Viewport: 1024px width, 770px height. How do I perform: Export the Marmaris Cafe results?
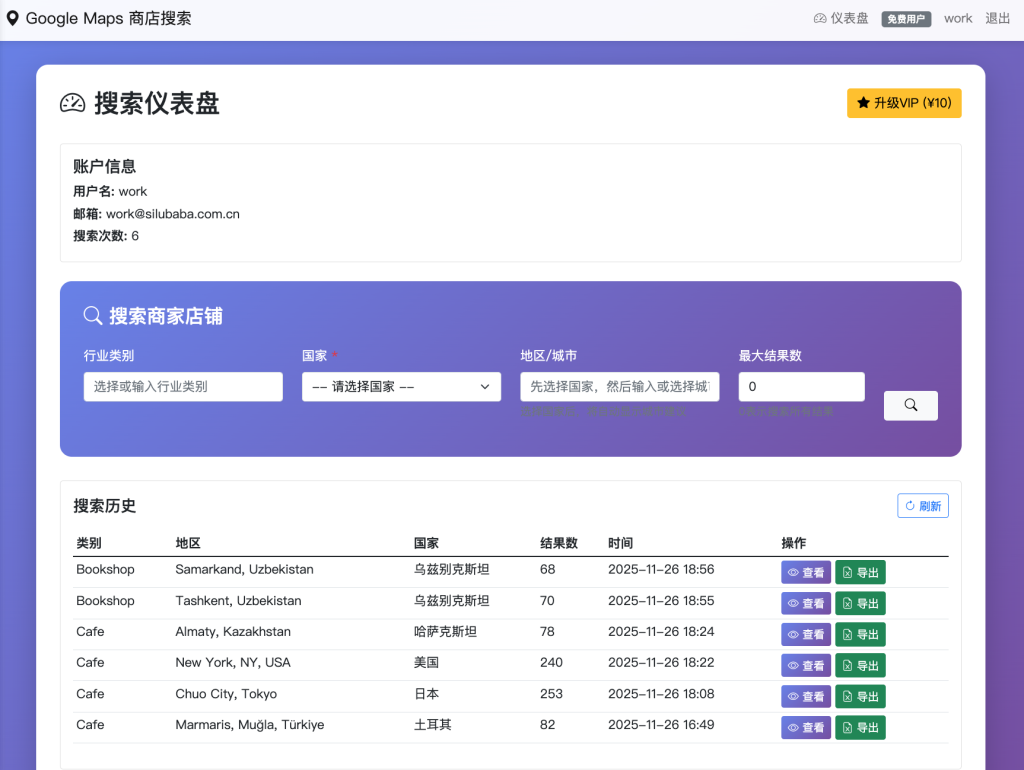[x=860, y=727]
